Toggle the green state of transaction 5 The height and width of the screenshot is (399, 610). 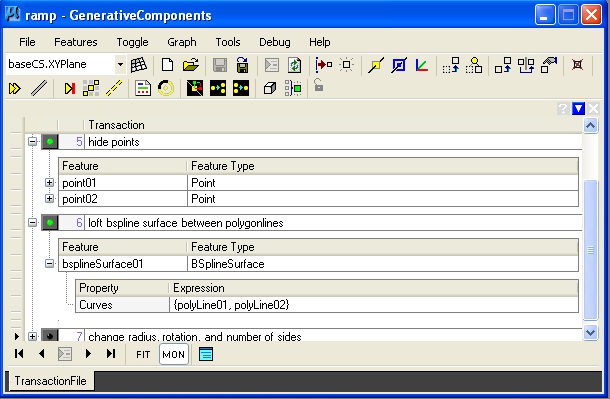(x=50, y=142)
